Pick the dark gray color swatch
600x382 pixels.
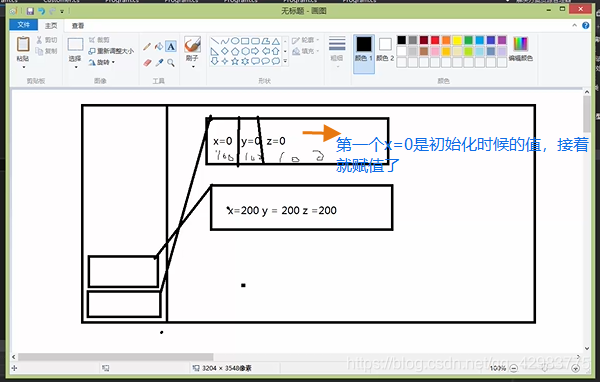point(412,40)
